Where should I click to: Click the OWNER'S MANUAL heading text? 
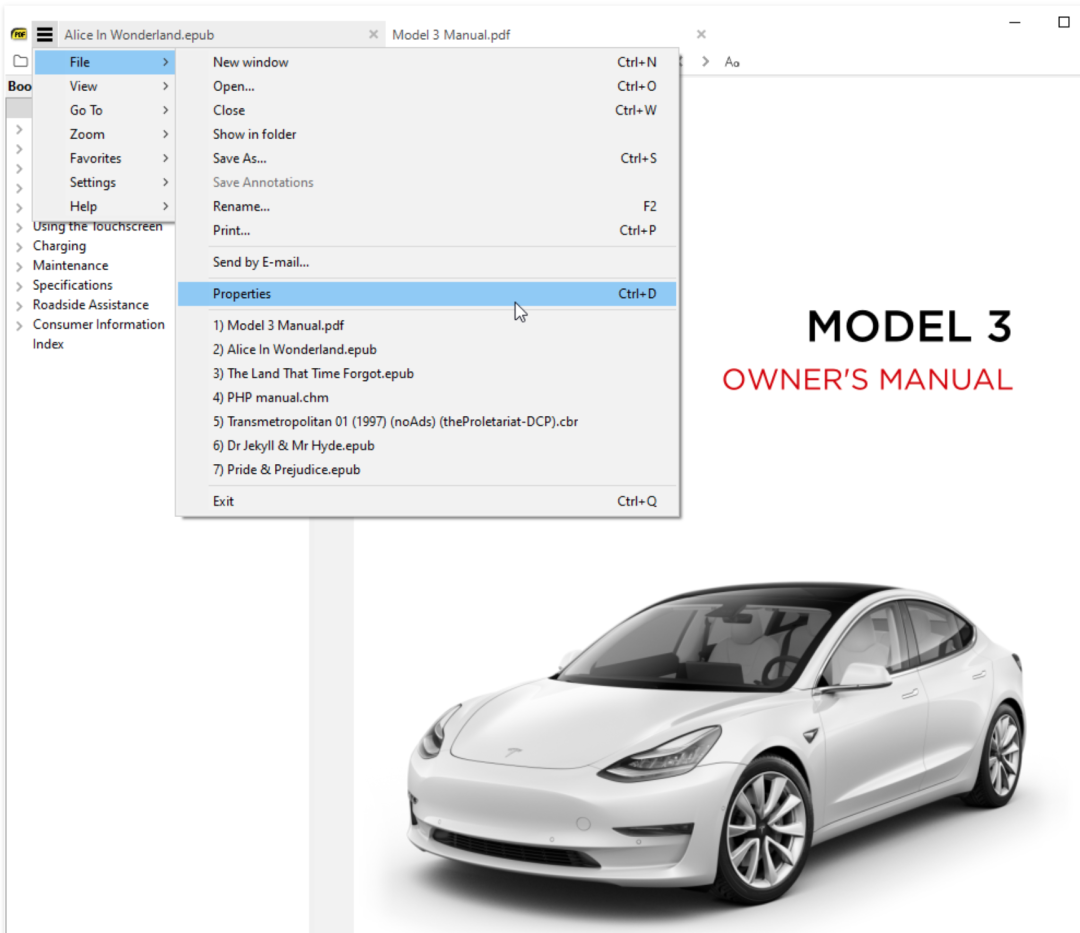point(867,380)
